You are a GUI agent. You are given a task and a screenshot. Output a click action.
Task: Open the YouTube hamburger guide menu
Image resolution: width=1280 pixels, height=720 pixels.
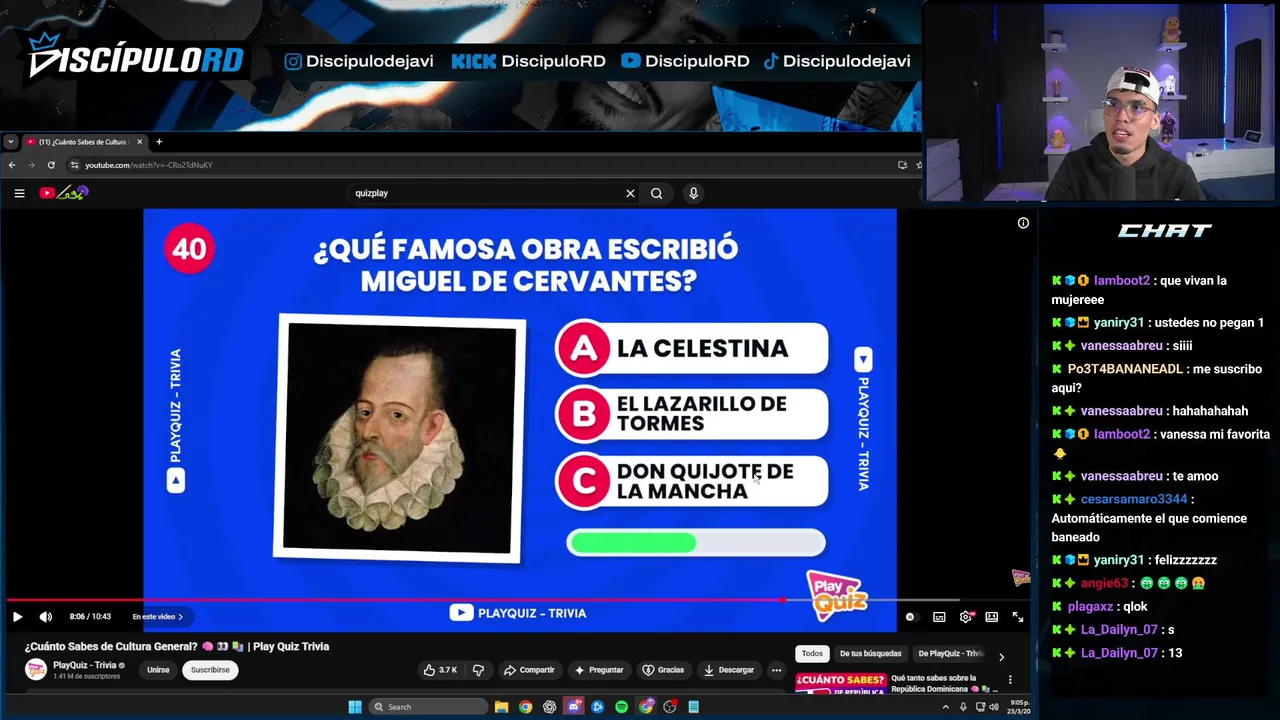click(x=19, y=193)
